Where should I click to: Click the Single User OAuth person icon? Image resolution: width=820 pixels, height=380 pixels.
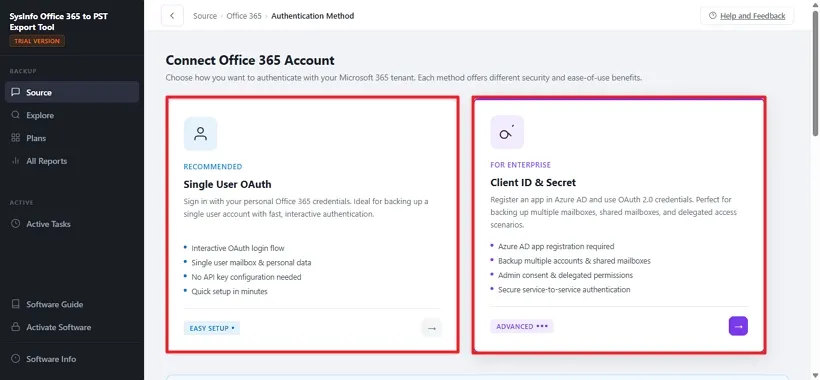200,134
